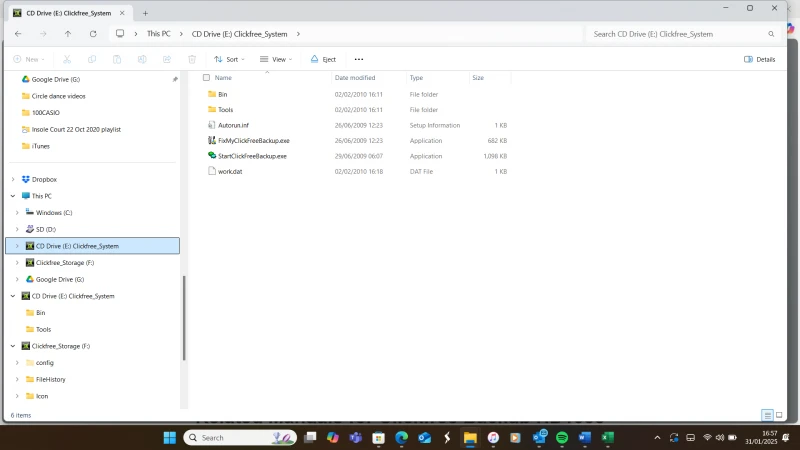Expand the Icon folder node
This screenshot has width=800, height=450.
click(x=17, y=396)
